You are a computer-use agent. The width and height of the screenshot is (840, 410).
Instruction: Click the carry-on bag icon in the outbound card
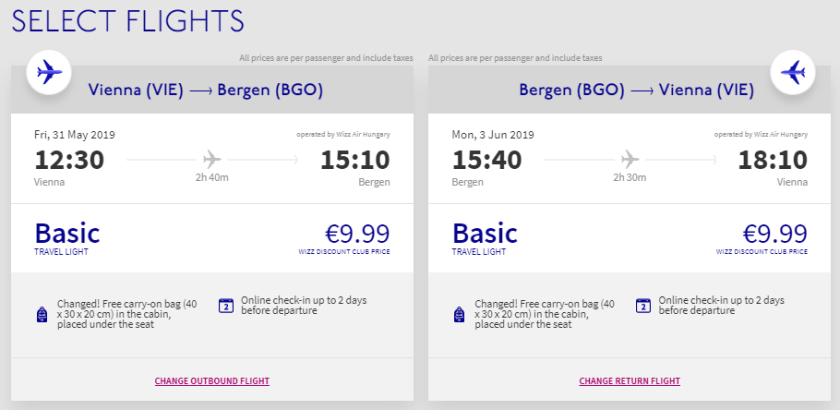click(x=43, y=313)
